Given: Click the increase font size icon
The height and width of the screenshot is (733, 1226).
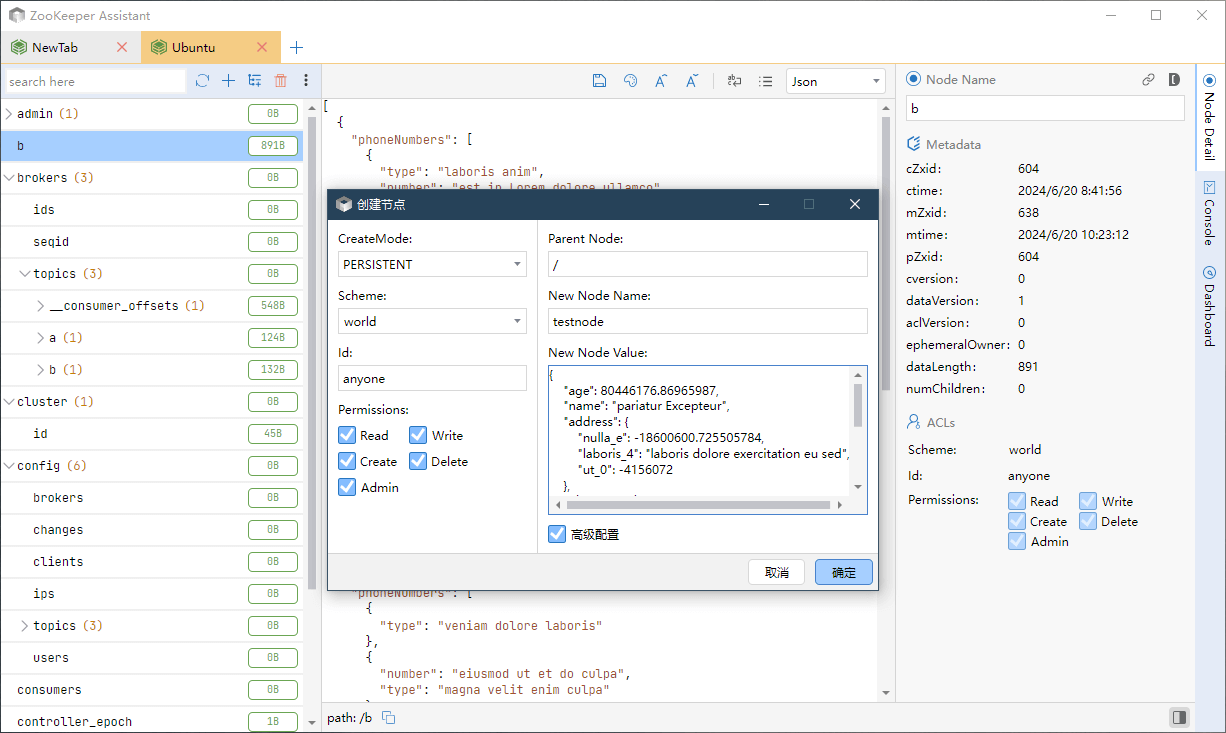Looking at the screenshot, I should [x=661, y=81].
